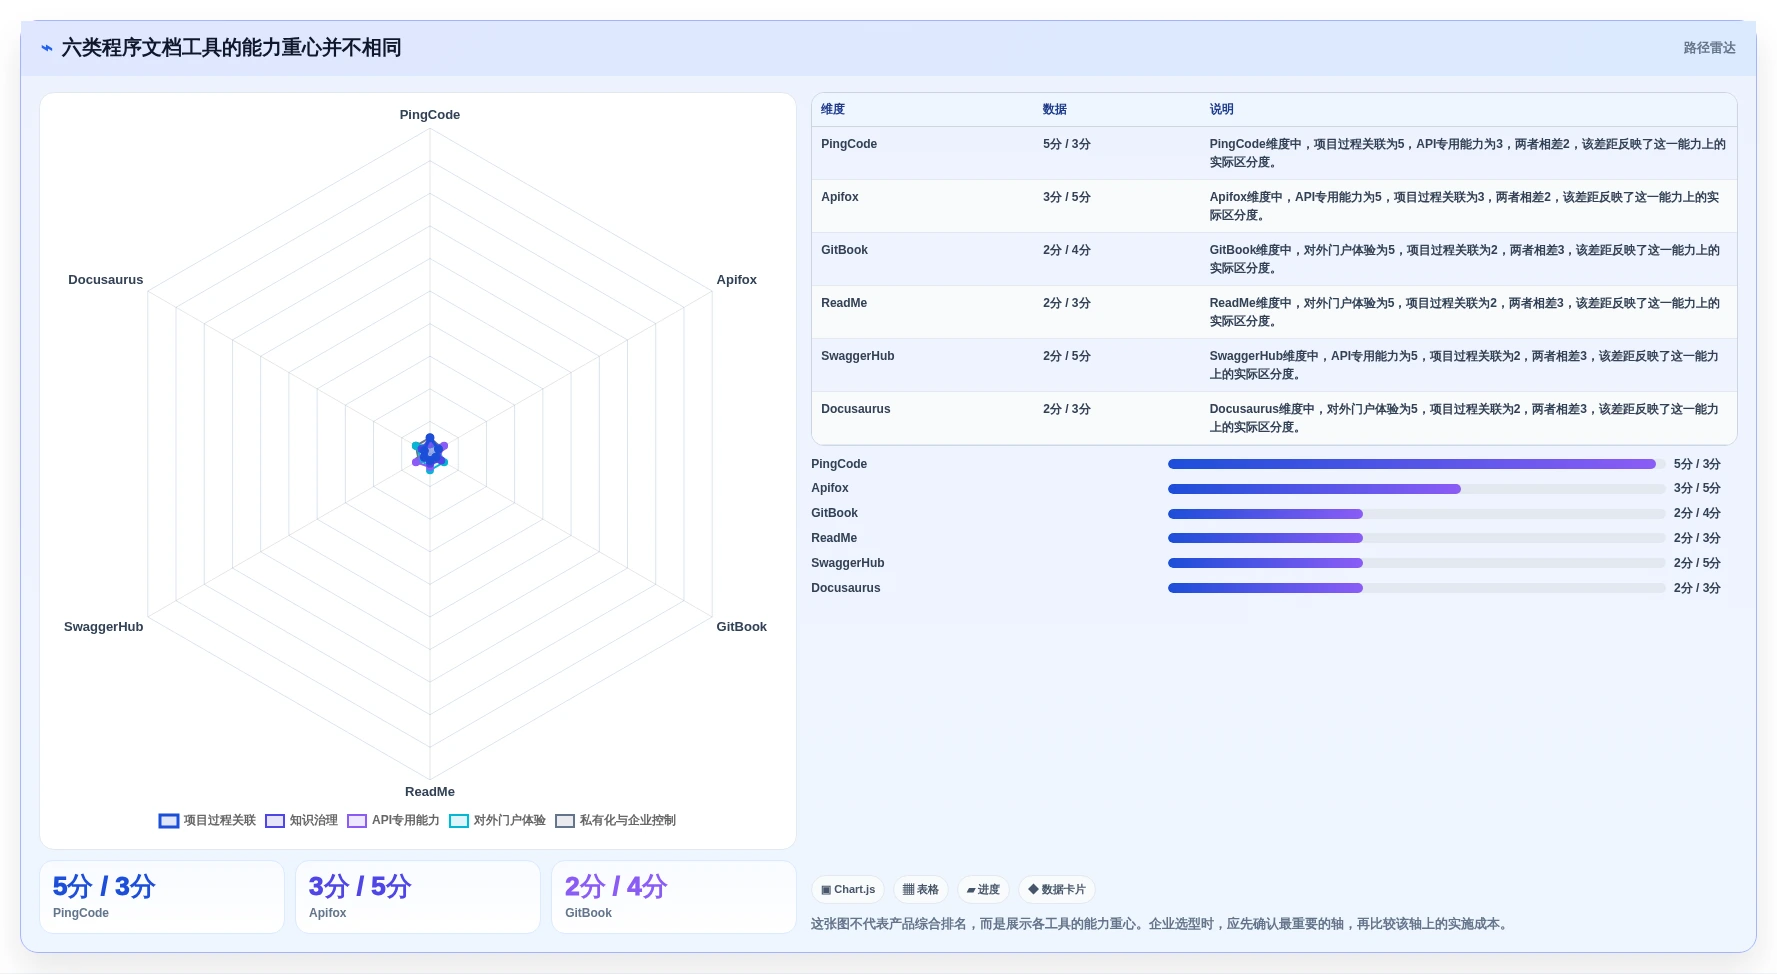Screen dimensions: 1777x974
Task: Click the dashboard title 六类程序文档工具的能力重心并不相同
Action: pyautogui.click(x=232, y=48)
